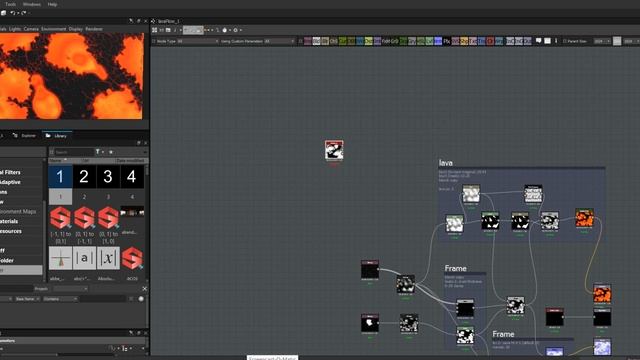Select the Library thumbnail numbered 3
640x360 pixels.
click(108, 176)
